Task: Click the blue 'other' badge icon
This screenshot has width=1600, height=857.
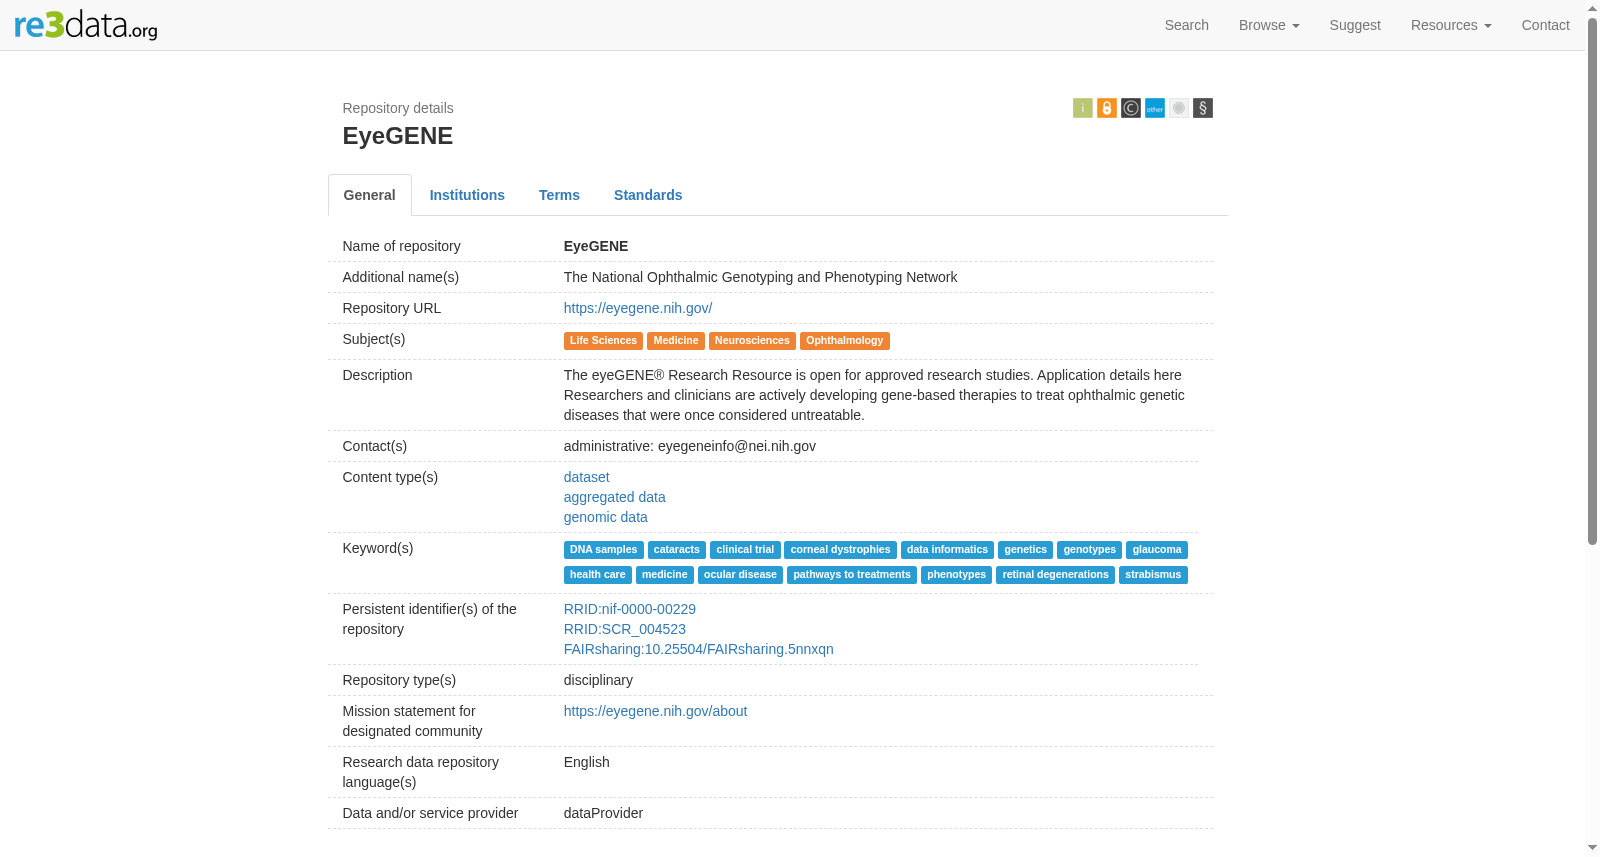Action: 1155,108
